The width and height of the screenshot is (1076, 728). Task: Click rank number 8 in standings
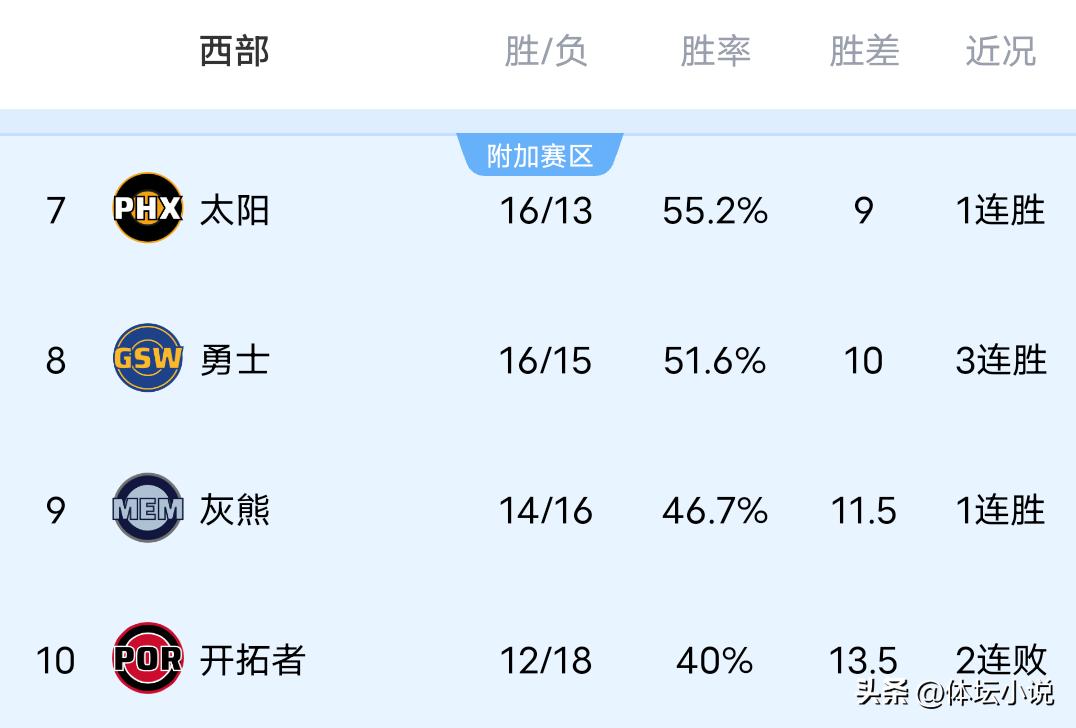point(56,360)
